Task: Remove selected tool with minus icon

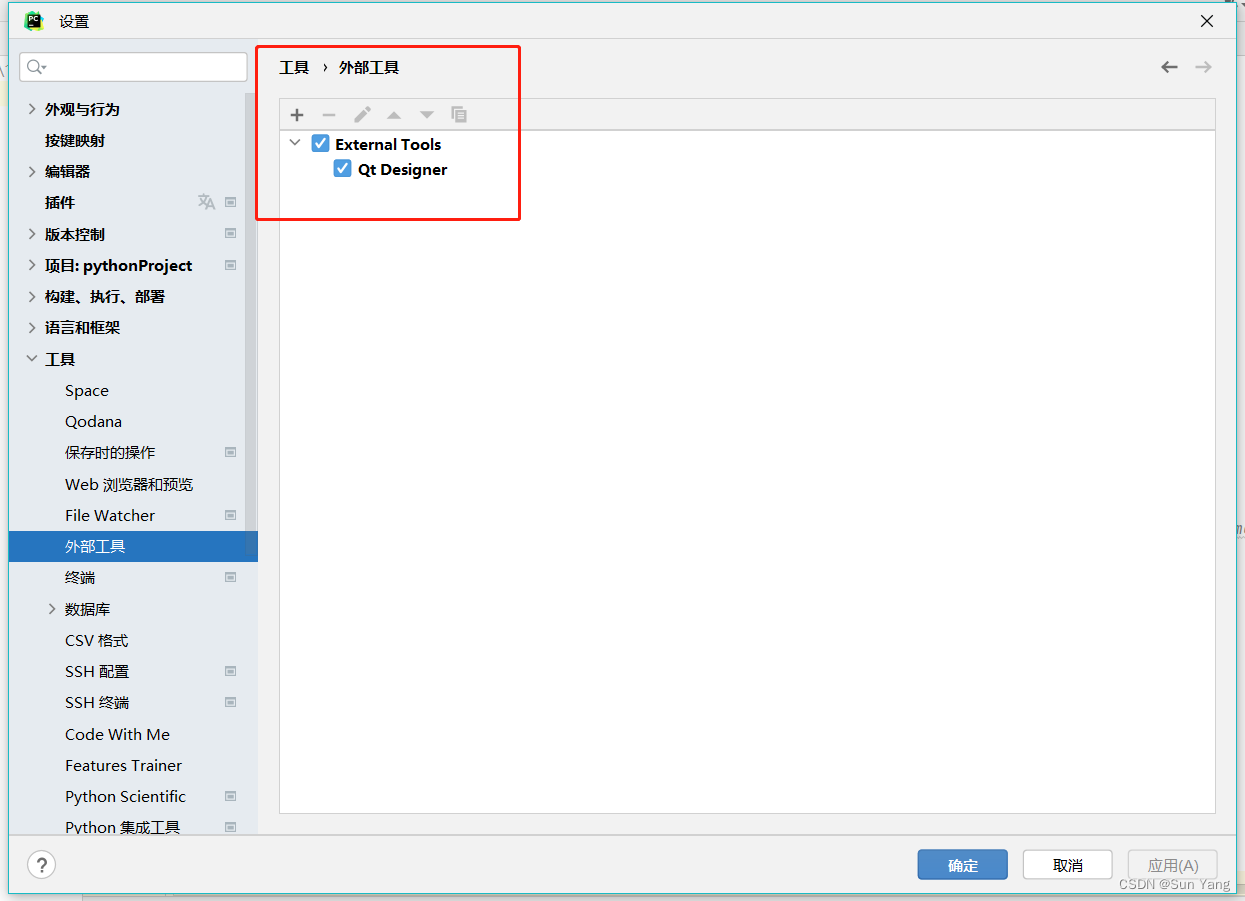Action: coord(329,115)
